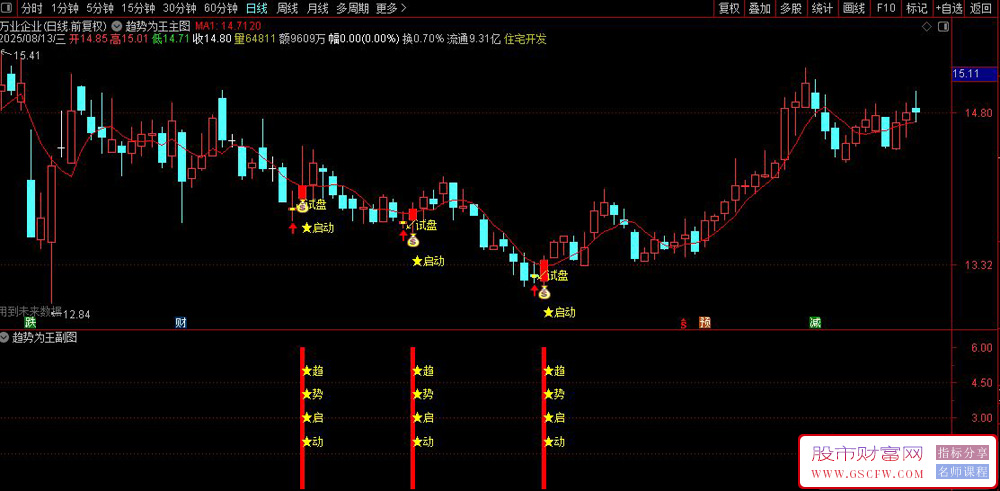Switch to the 60分钟 period
The image size is (1000, 491).
click(x=221, y=8)
